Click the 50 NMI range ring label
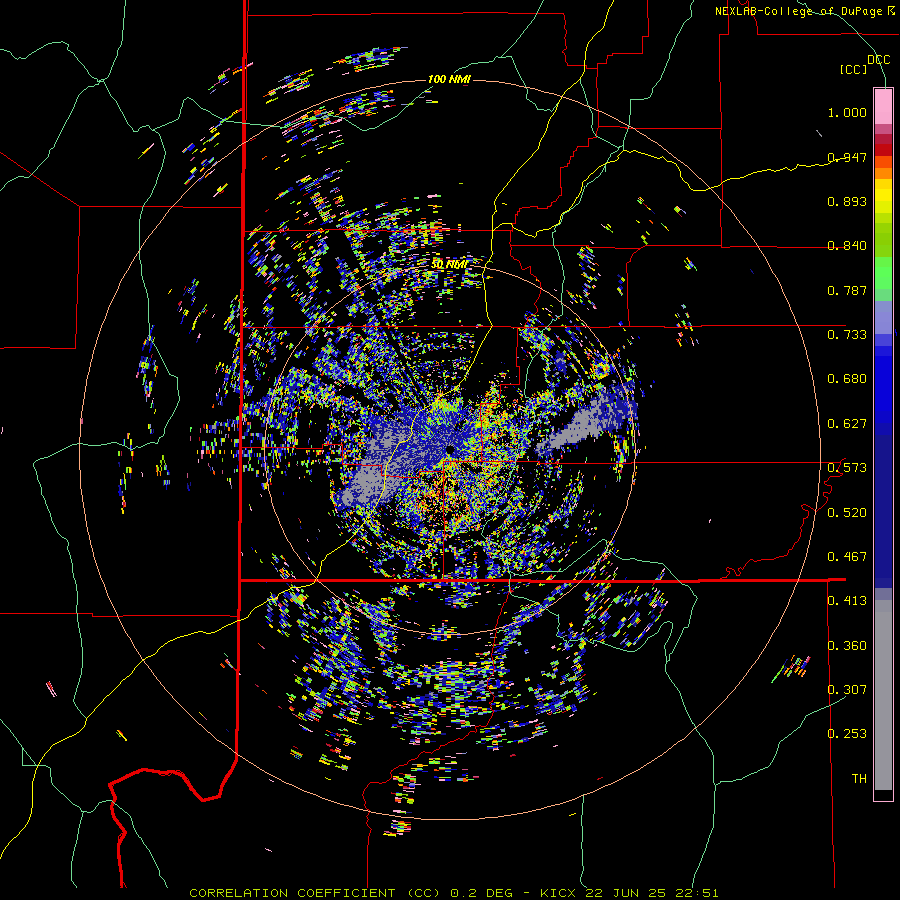This screenshot has width=900, height=900. pyautogui.click(x=449, y=265)
